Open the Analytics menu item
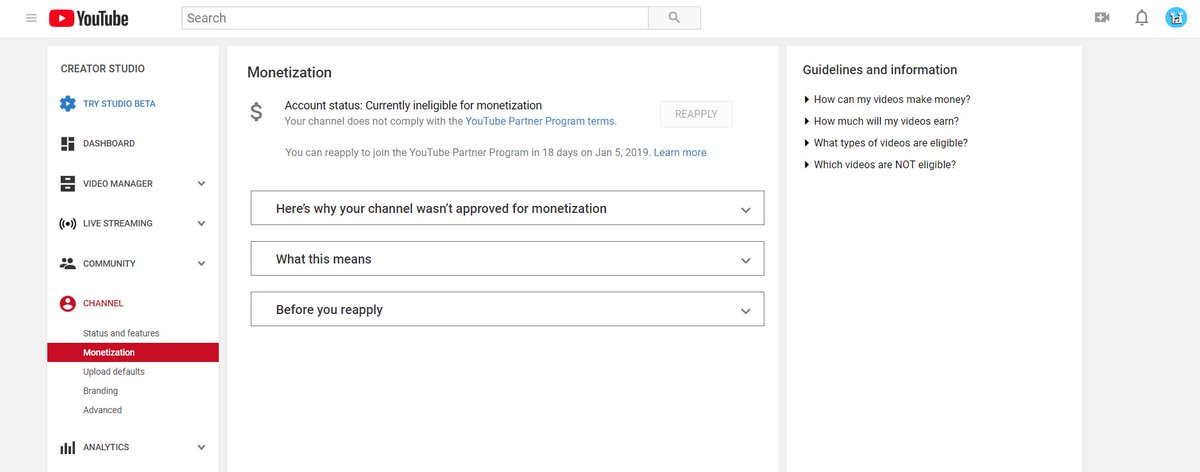This screenshot has width=1200, height=472. click(106, 448)
